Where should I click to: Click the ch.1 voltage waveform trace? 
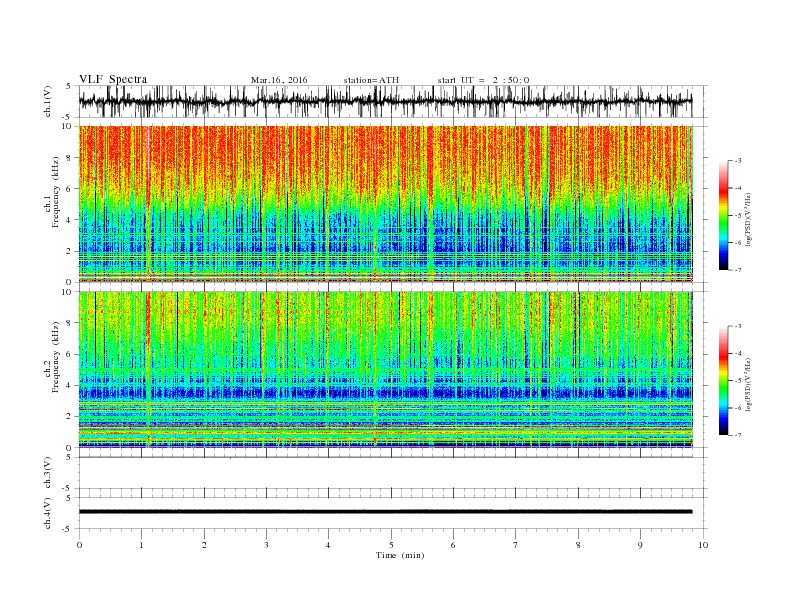[385, 101]
